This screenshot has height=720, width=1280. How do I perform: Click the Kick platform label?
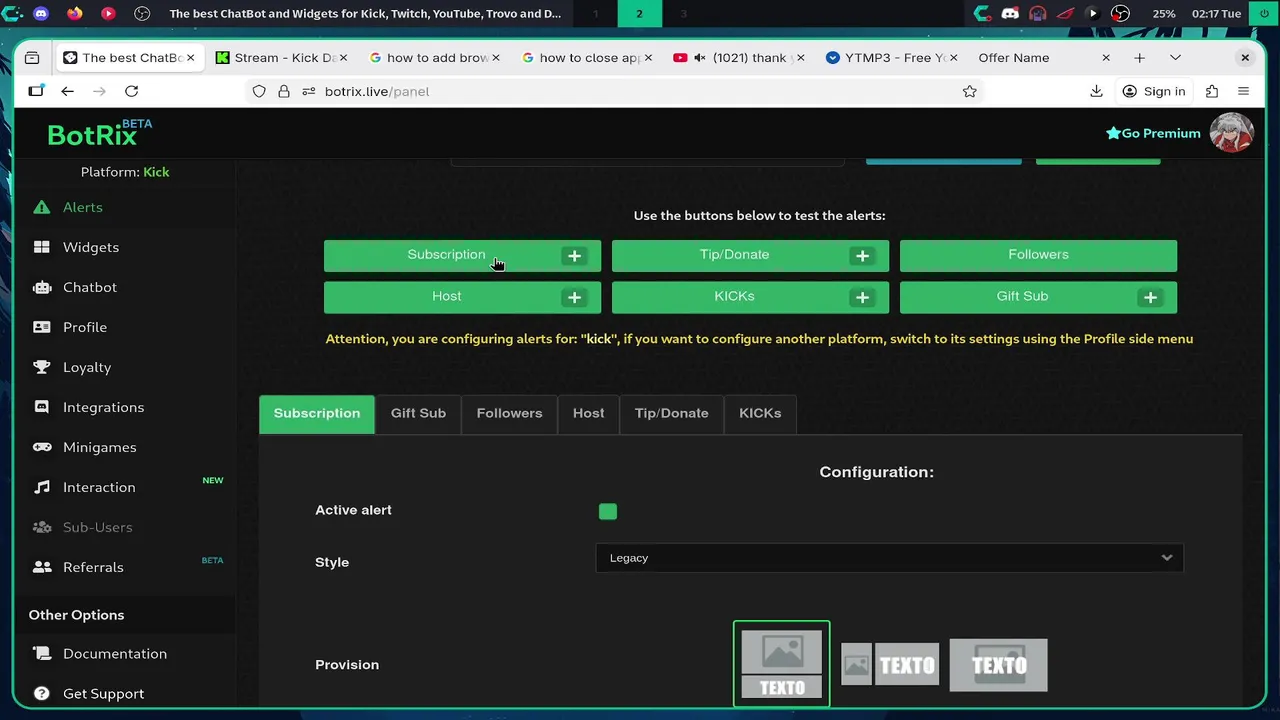click(156, 172)
